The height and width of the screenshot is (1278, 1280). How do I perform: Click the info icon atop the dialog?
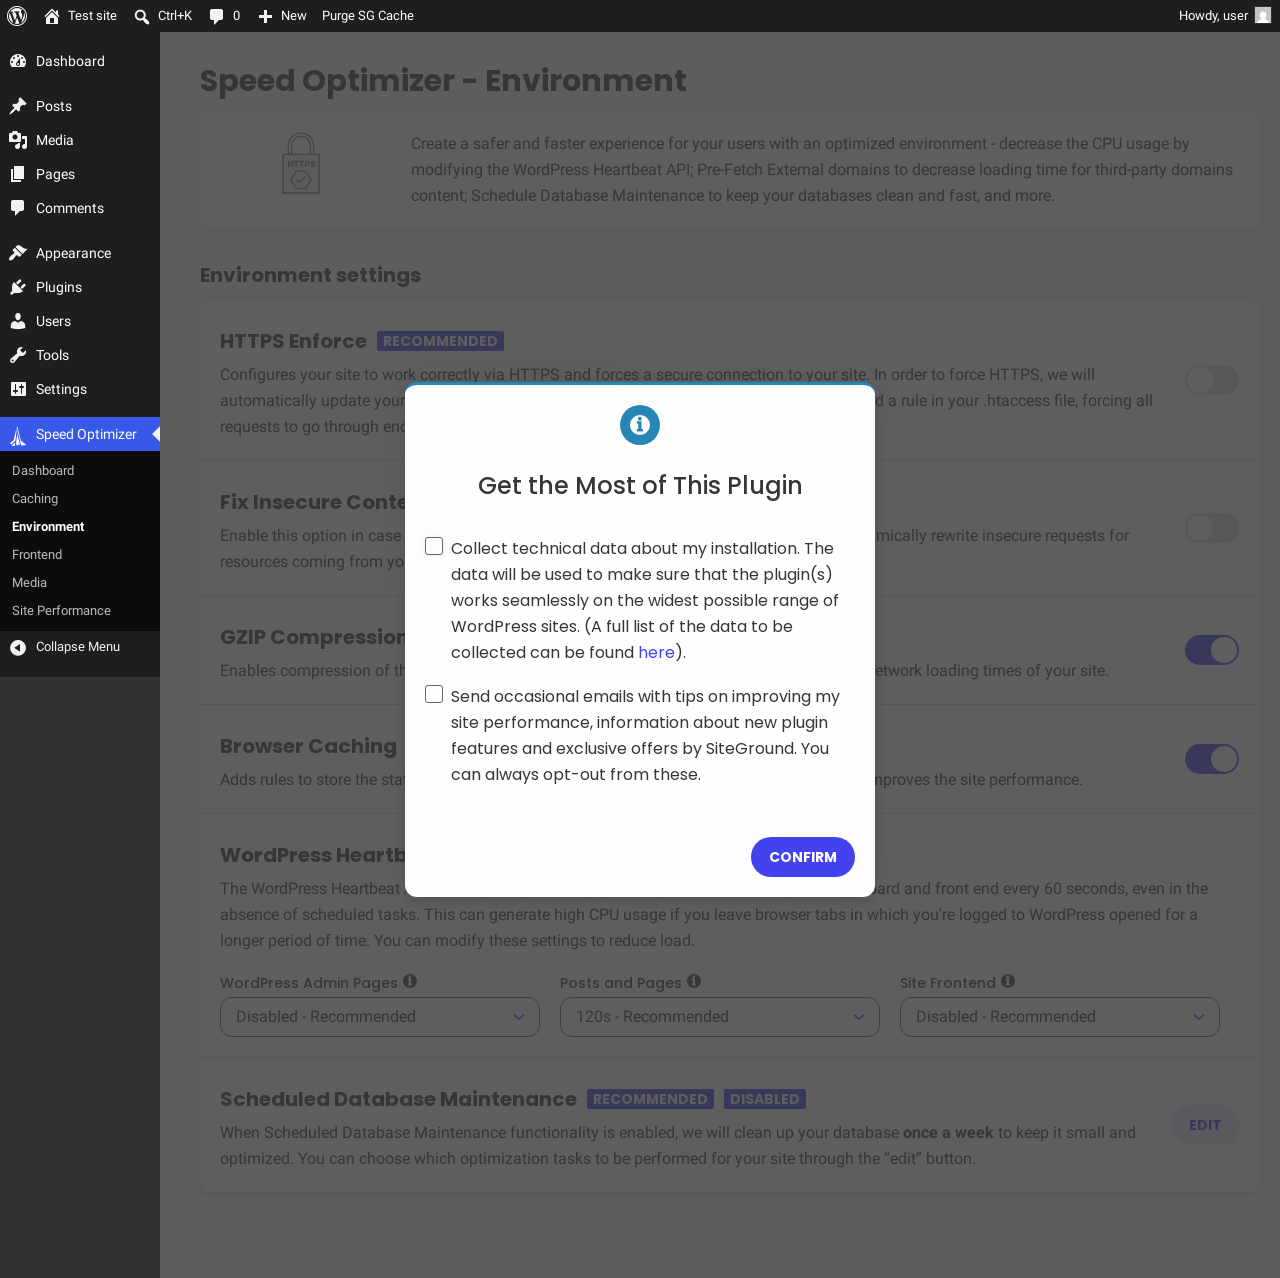[640, 425]
